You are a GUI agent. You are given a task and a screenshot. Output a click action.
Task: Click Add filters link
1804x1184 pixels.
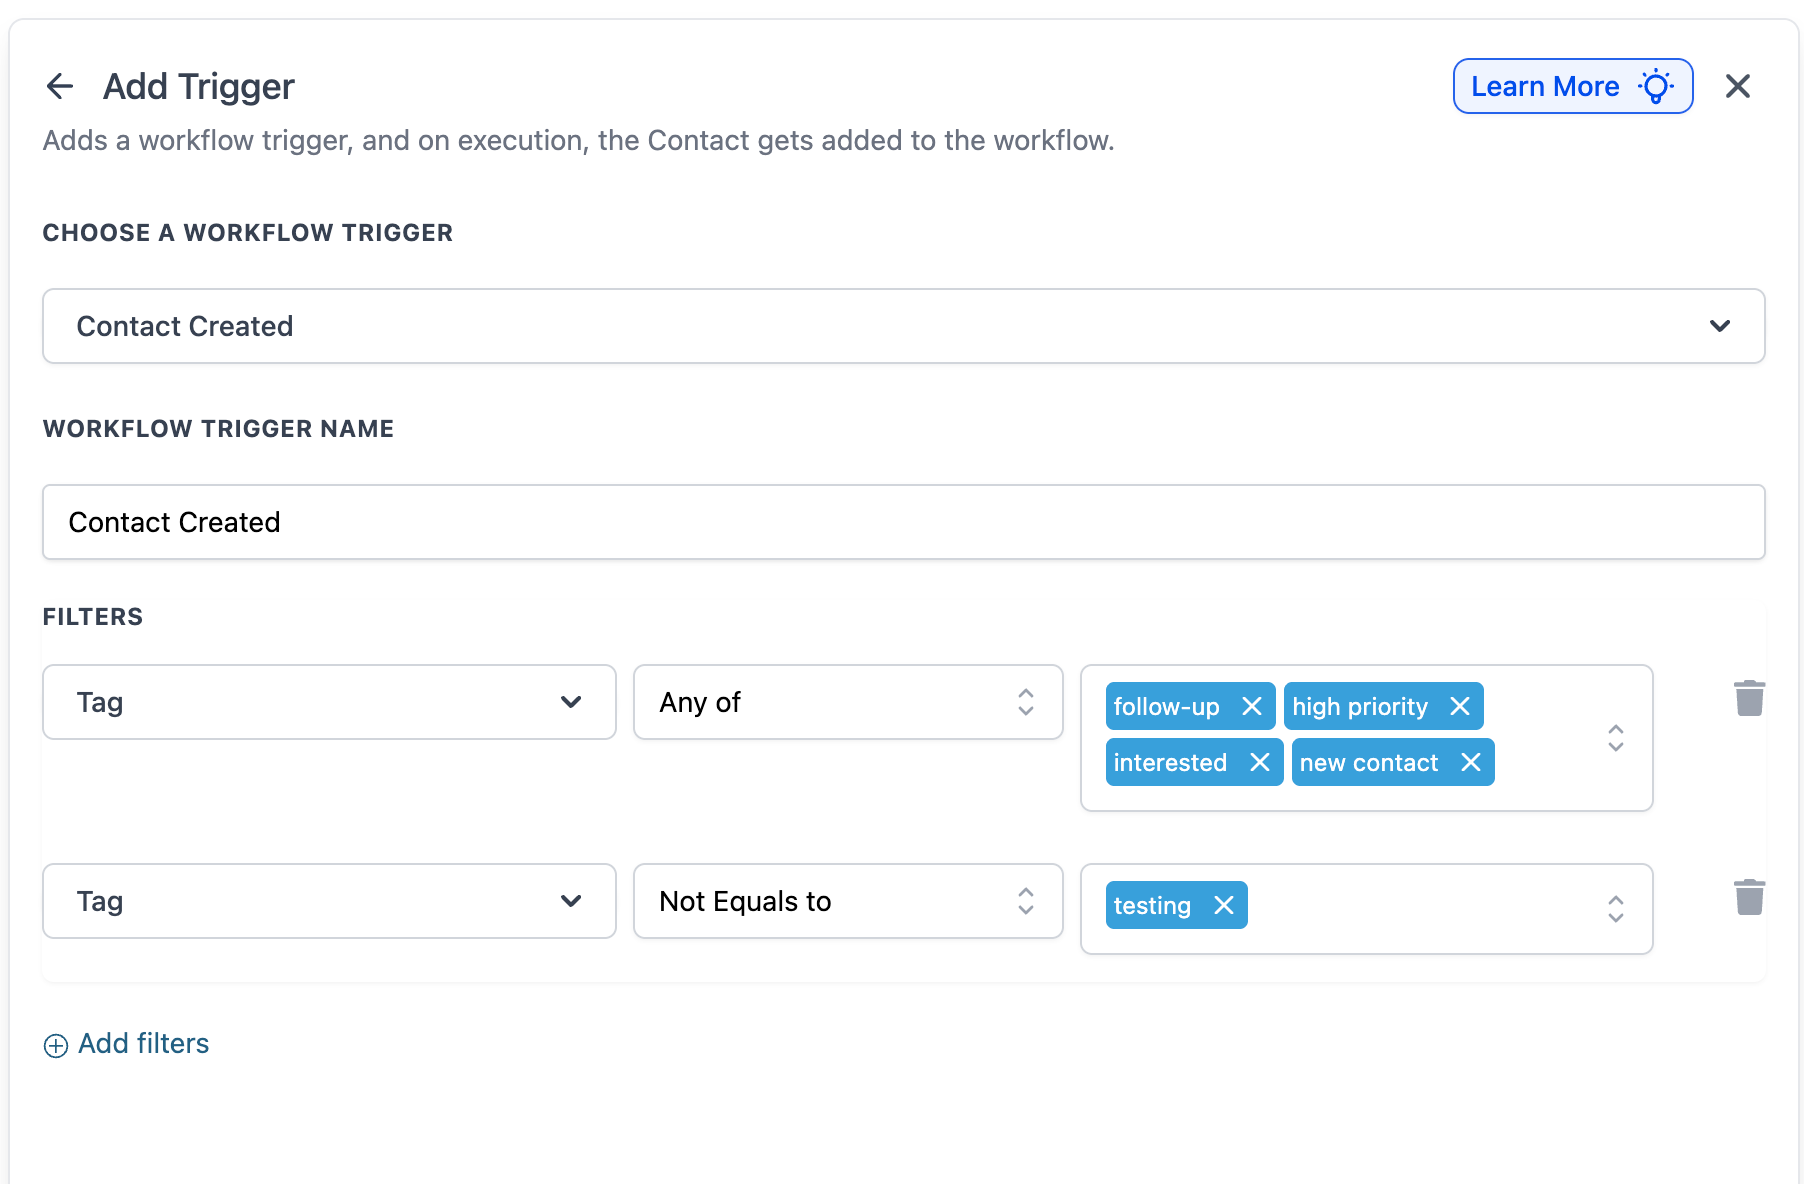[143, 1044]
